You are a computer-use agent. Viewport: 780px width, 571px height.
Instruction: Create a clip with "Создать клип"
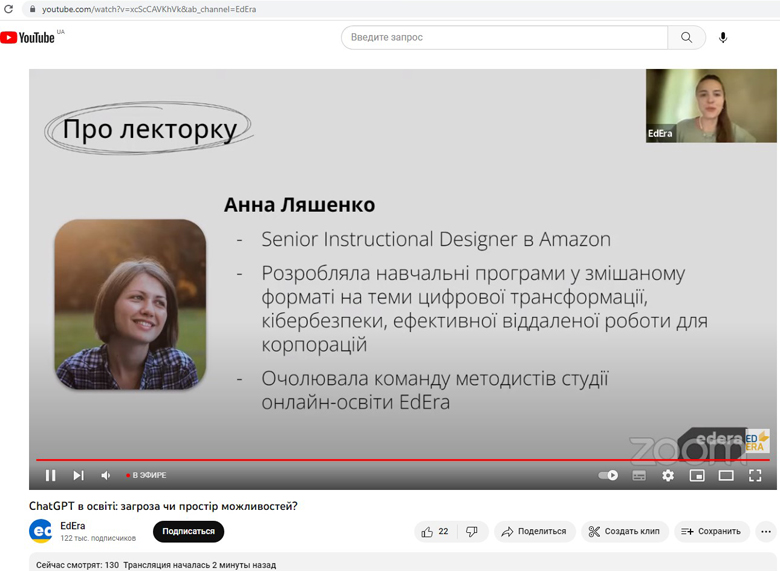click(624, 532)
